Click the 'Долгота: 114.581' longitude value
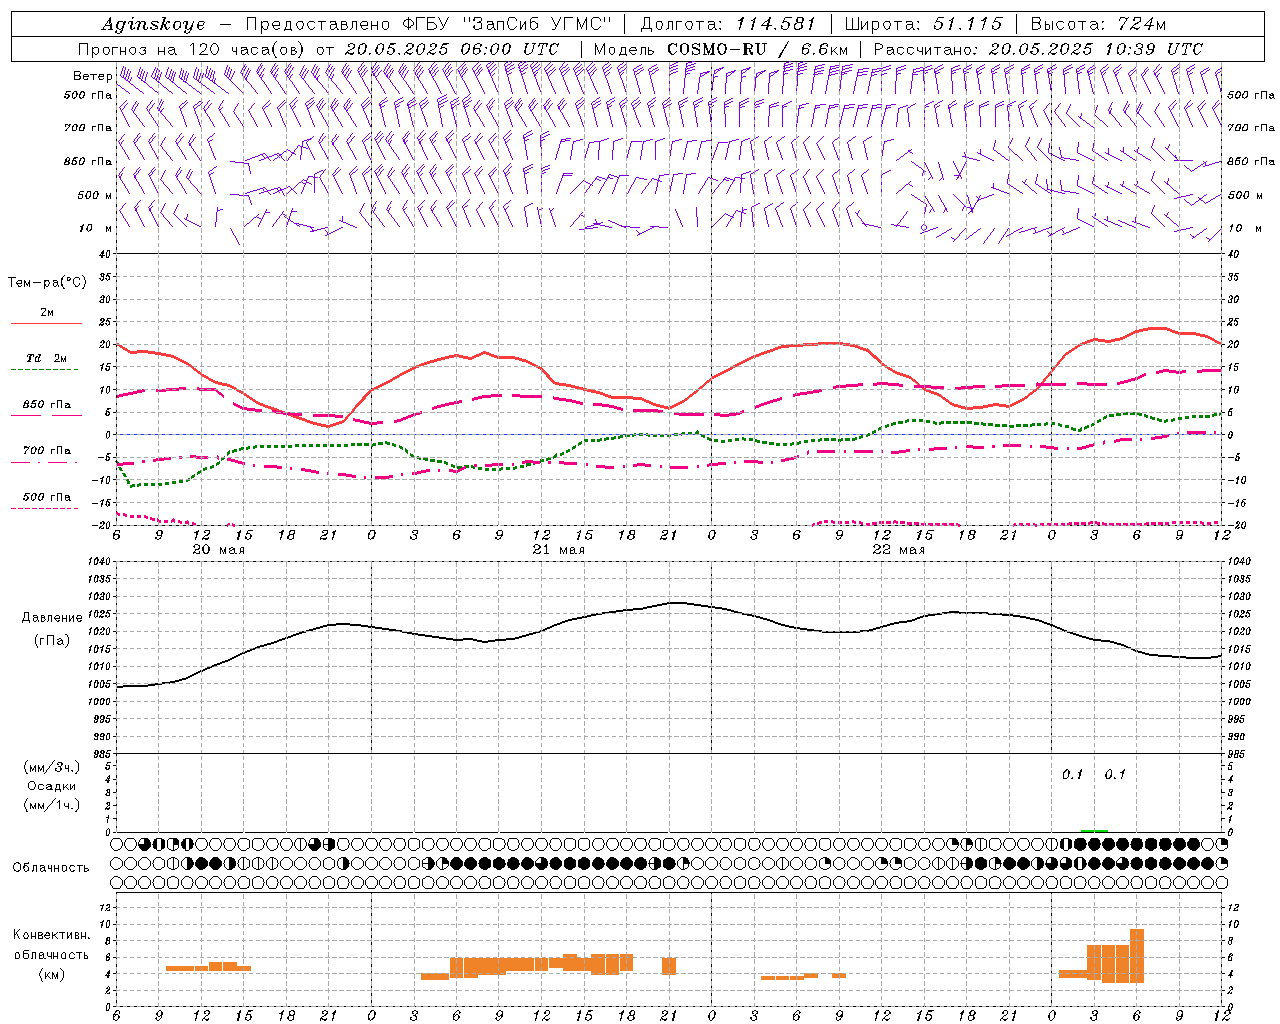 (x=728, y=24)
